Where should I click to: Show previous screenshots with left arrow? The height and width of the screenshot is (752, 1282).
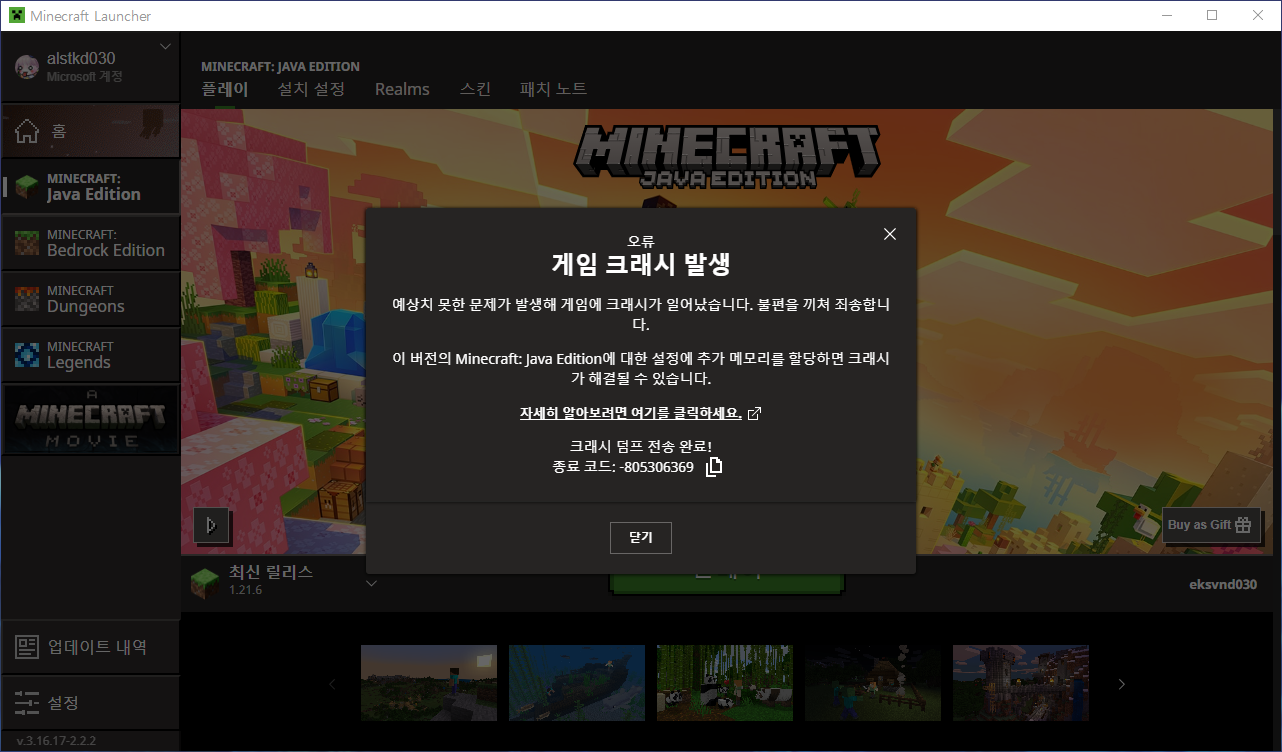pos(333,684)
